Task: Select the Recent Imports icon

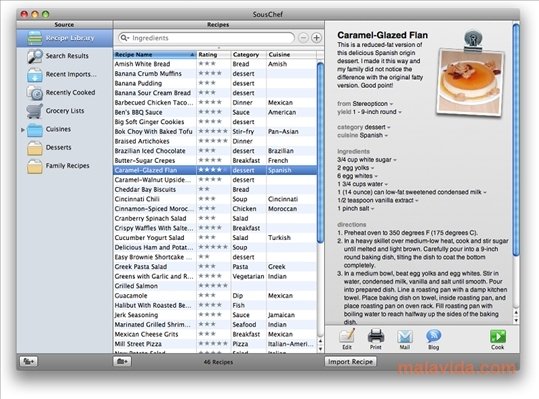Action: tap(35, 75)
